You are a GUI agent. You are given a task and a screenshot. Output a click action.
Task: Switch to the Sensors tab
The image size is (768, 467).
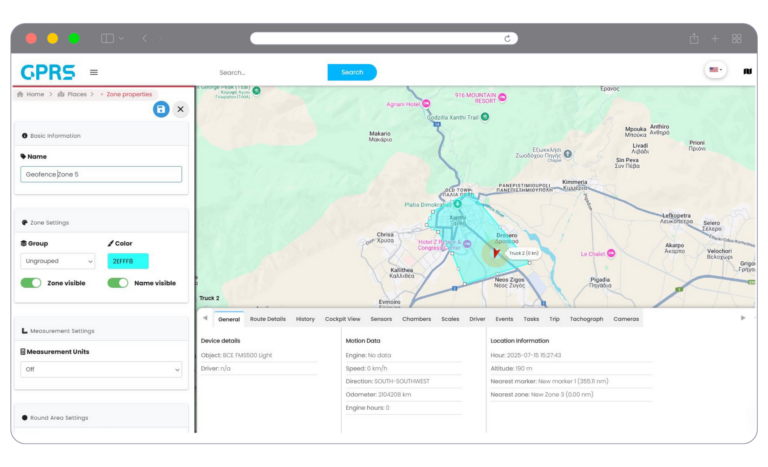[x=381, y=319]
